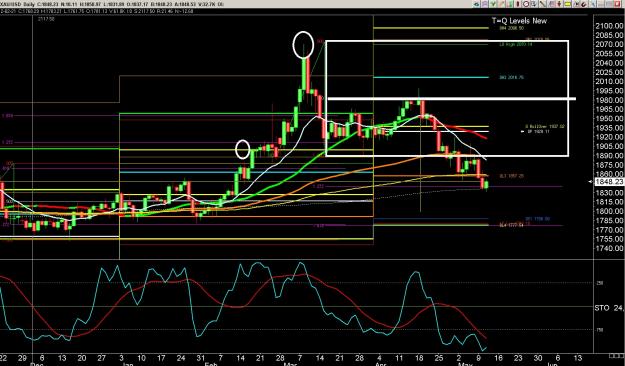Click the 25 date on time axis

pos(439,358)
